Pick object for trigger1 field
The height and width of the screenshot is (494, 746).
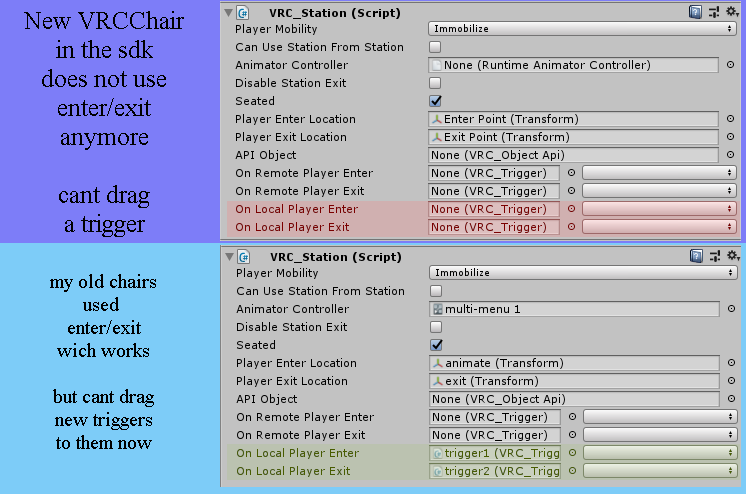tap(572, 454)
